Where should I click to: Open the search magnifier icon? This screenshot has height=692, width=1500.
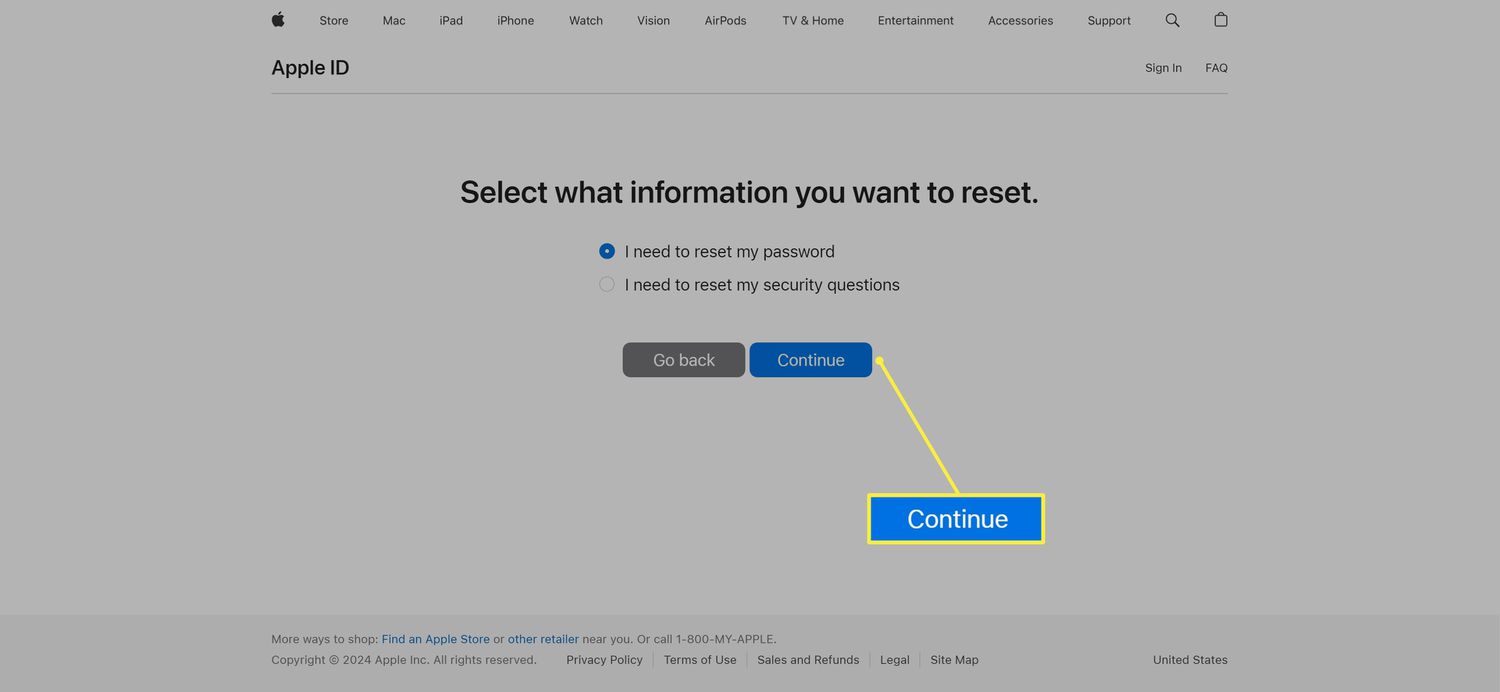point(1172,20)
